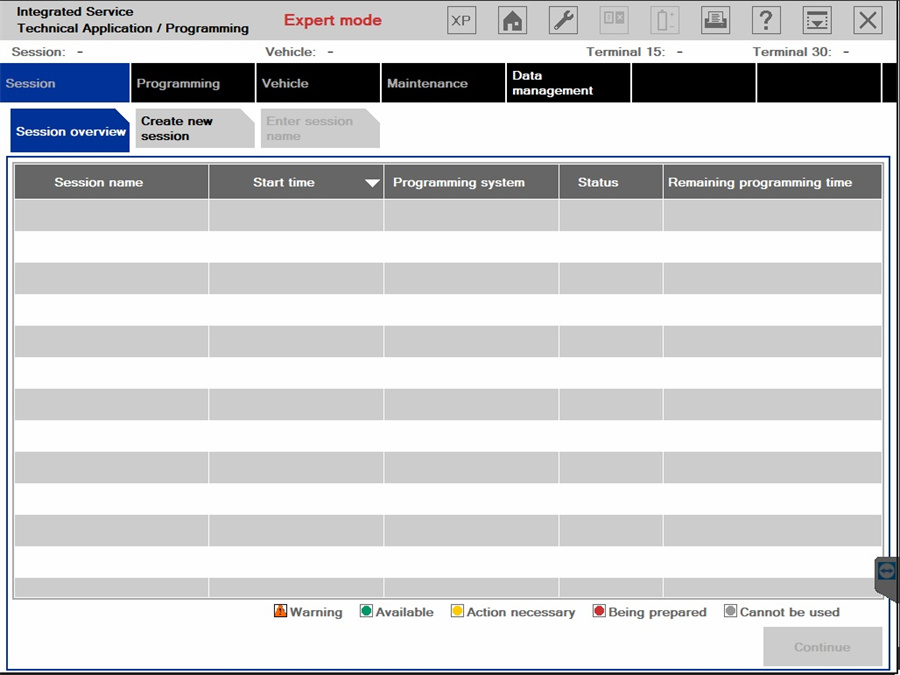Screen dimensions: 900x675
Task: Click the XP icon in the toolbar
Action: coord(461,19)
